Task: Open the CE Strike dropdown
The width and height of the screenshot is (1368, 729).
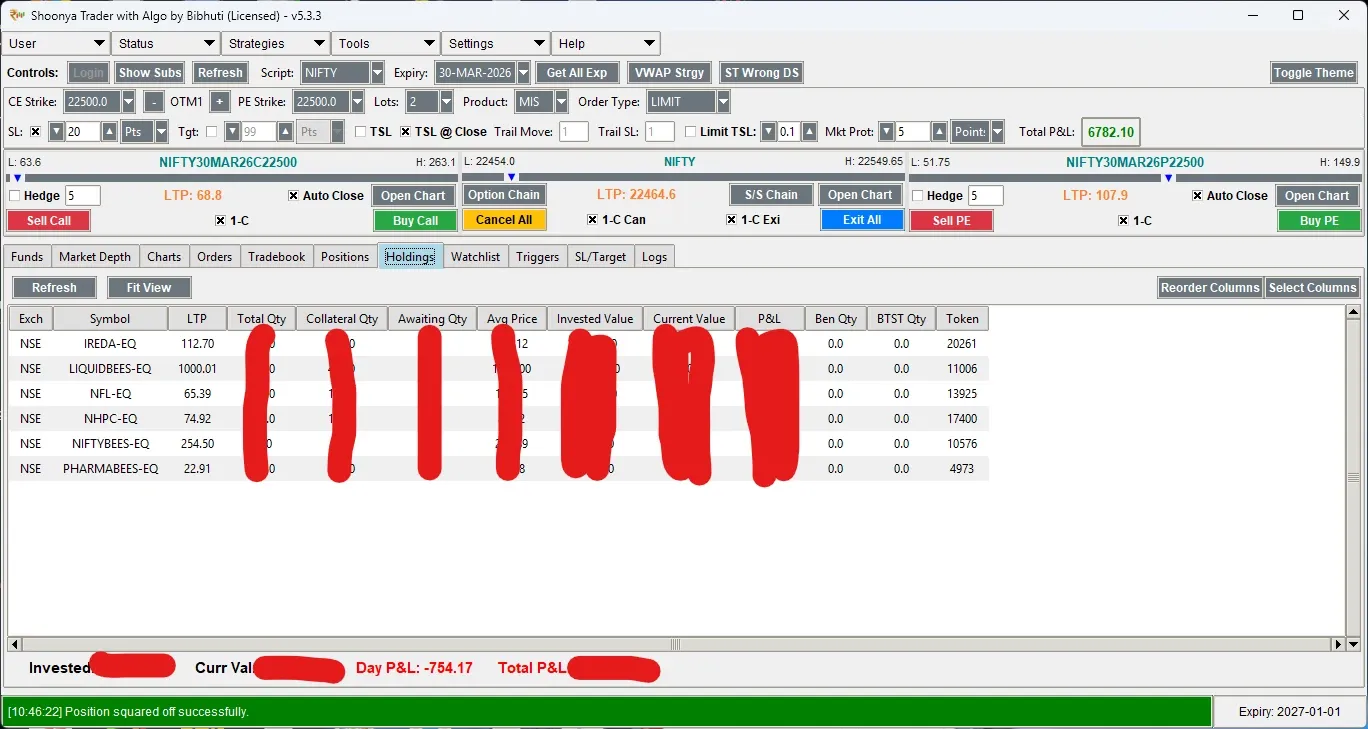Action: click(x=128, y=102)
